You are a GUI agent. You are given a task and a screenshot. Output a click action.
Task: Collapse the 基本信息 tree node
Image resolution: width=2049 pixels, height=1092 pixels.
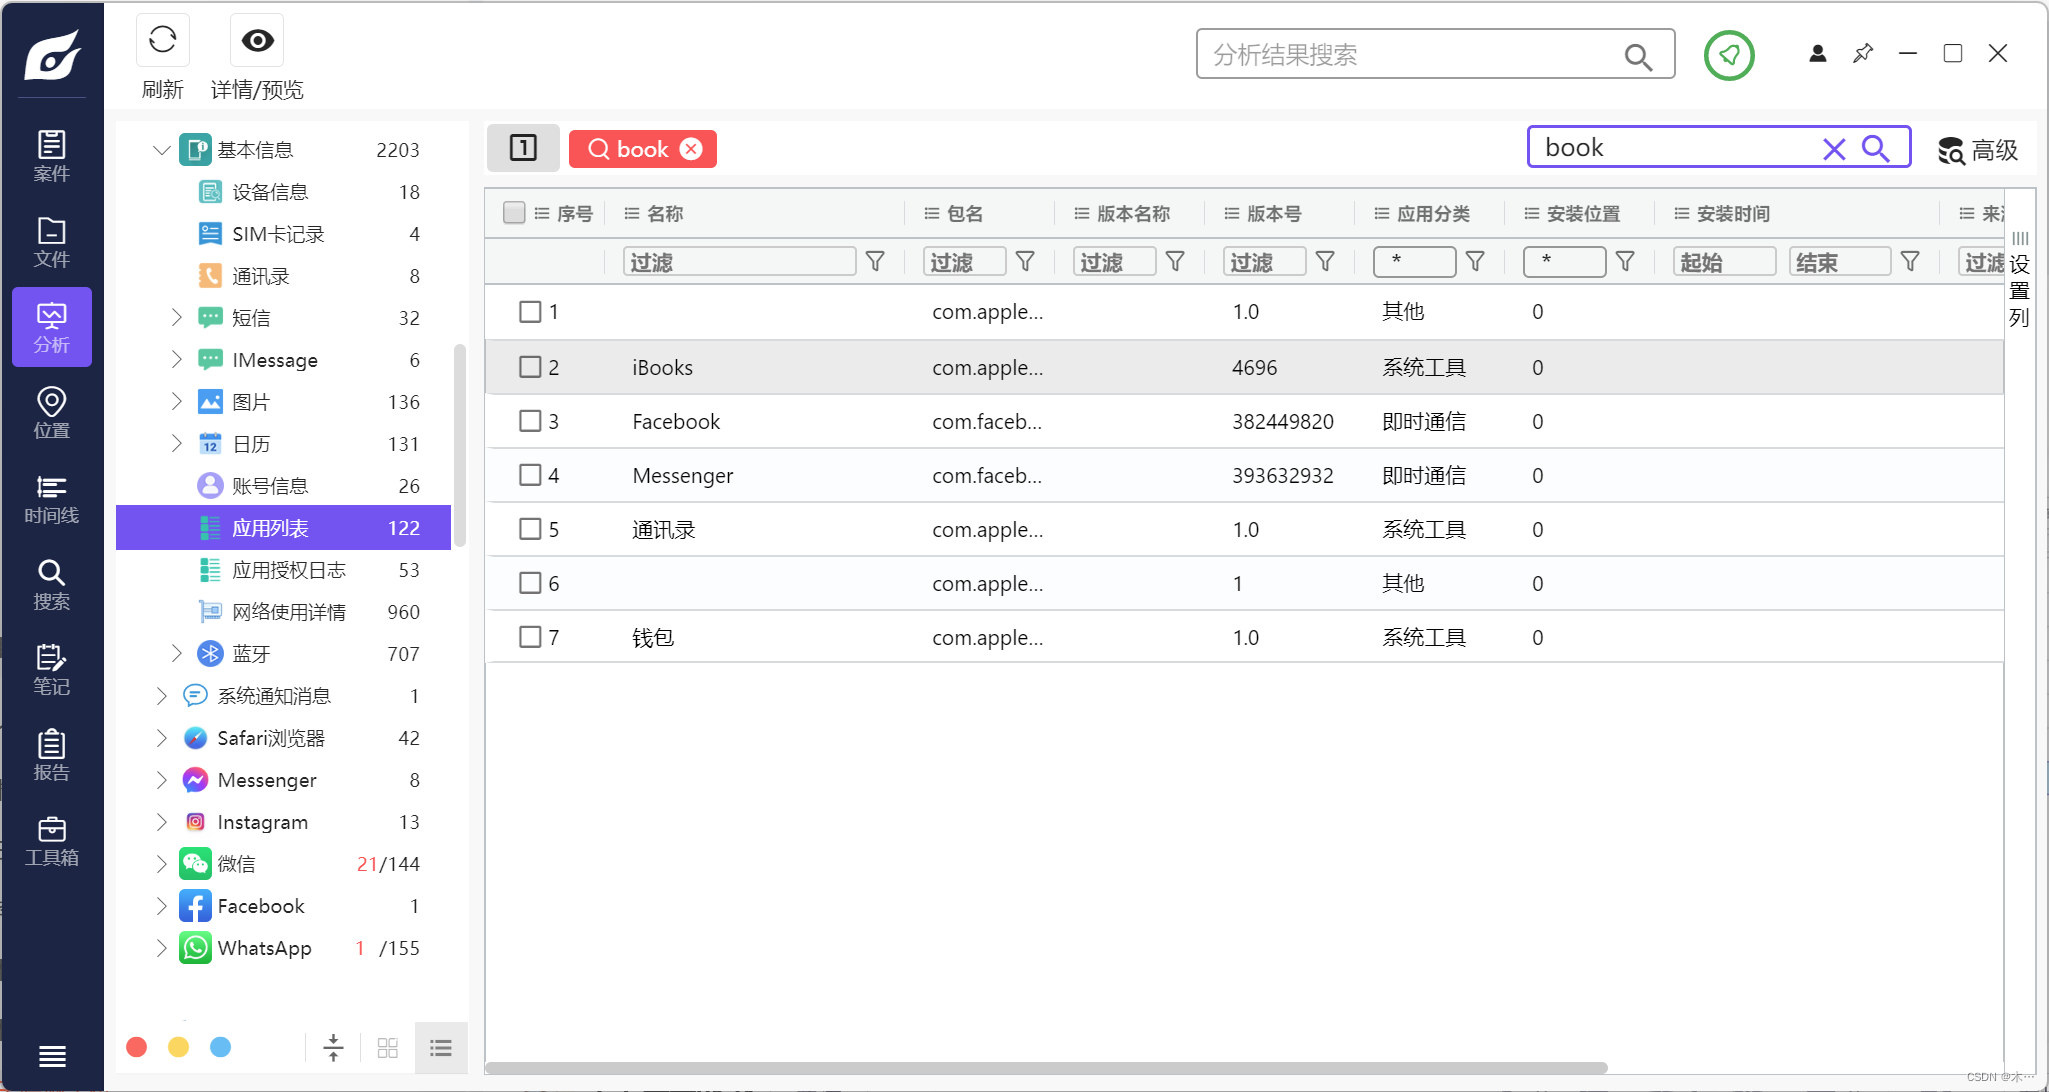161,150
